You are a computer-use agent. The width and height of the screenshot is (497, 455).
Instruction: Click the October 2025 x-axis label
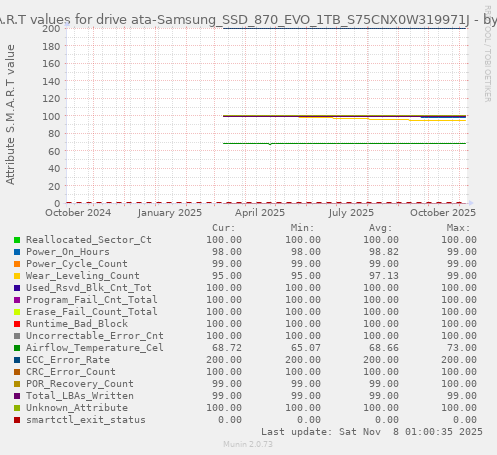(443, 213)
